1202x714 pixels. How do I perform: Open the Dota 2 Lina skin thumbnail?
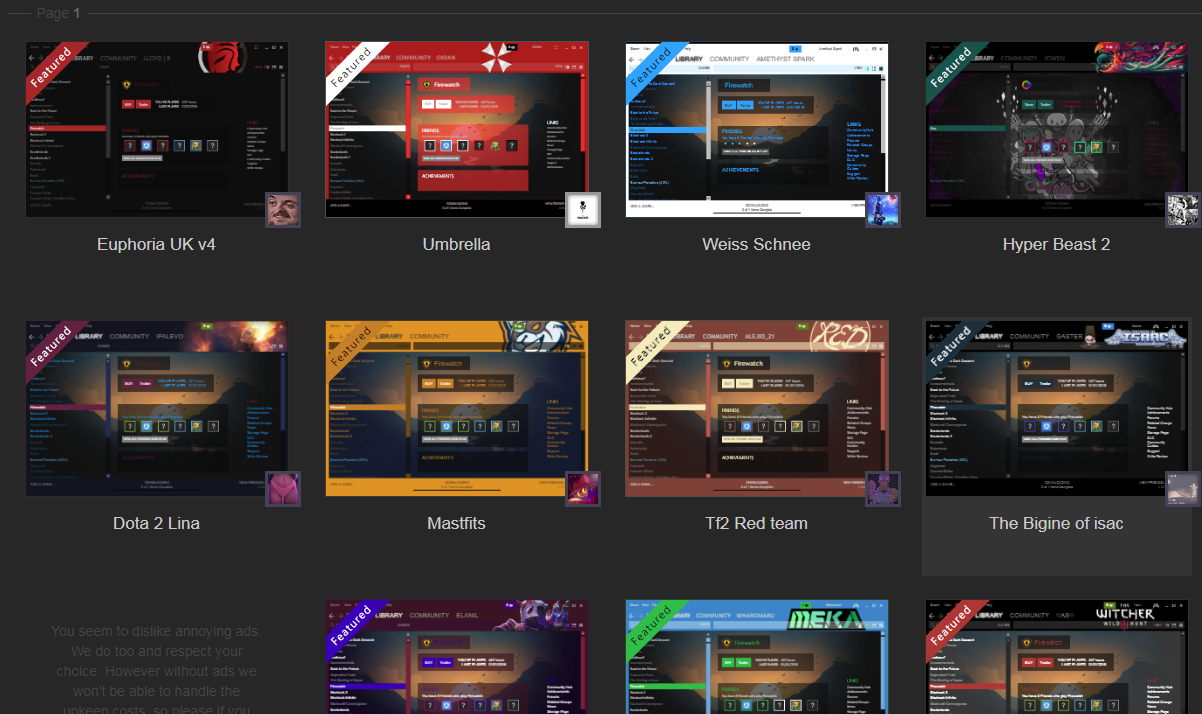tap(157, 408)
